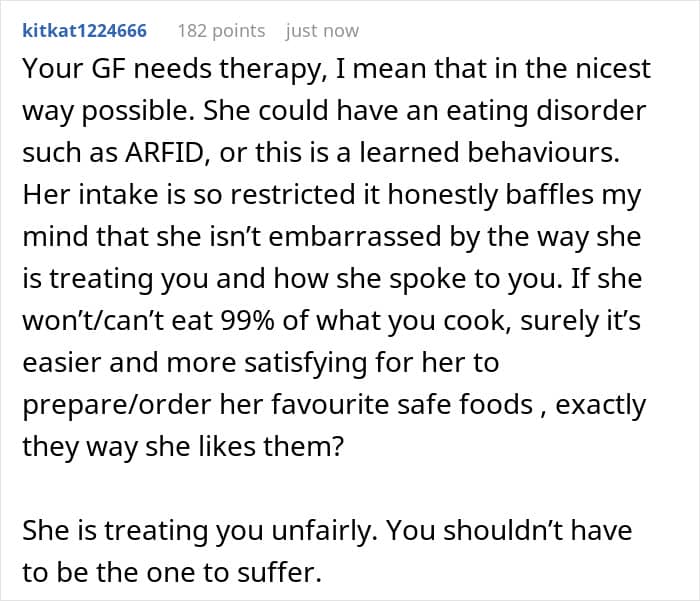Click the words 'learned behaviours'

click(x=489, y=152)
